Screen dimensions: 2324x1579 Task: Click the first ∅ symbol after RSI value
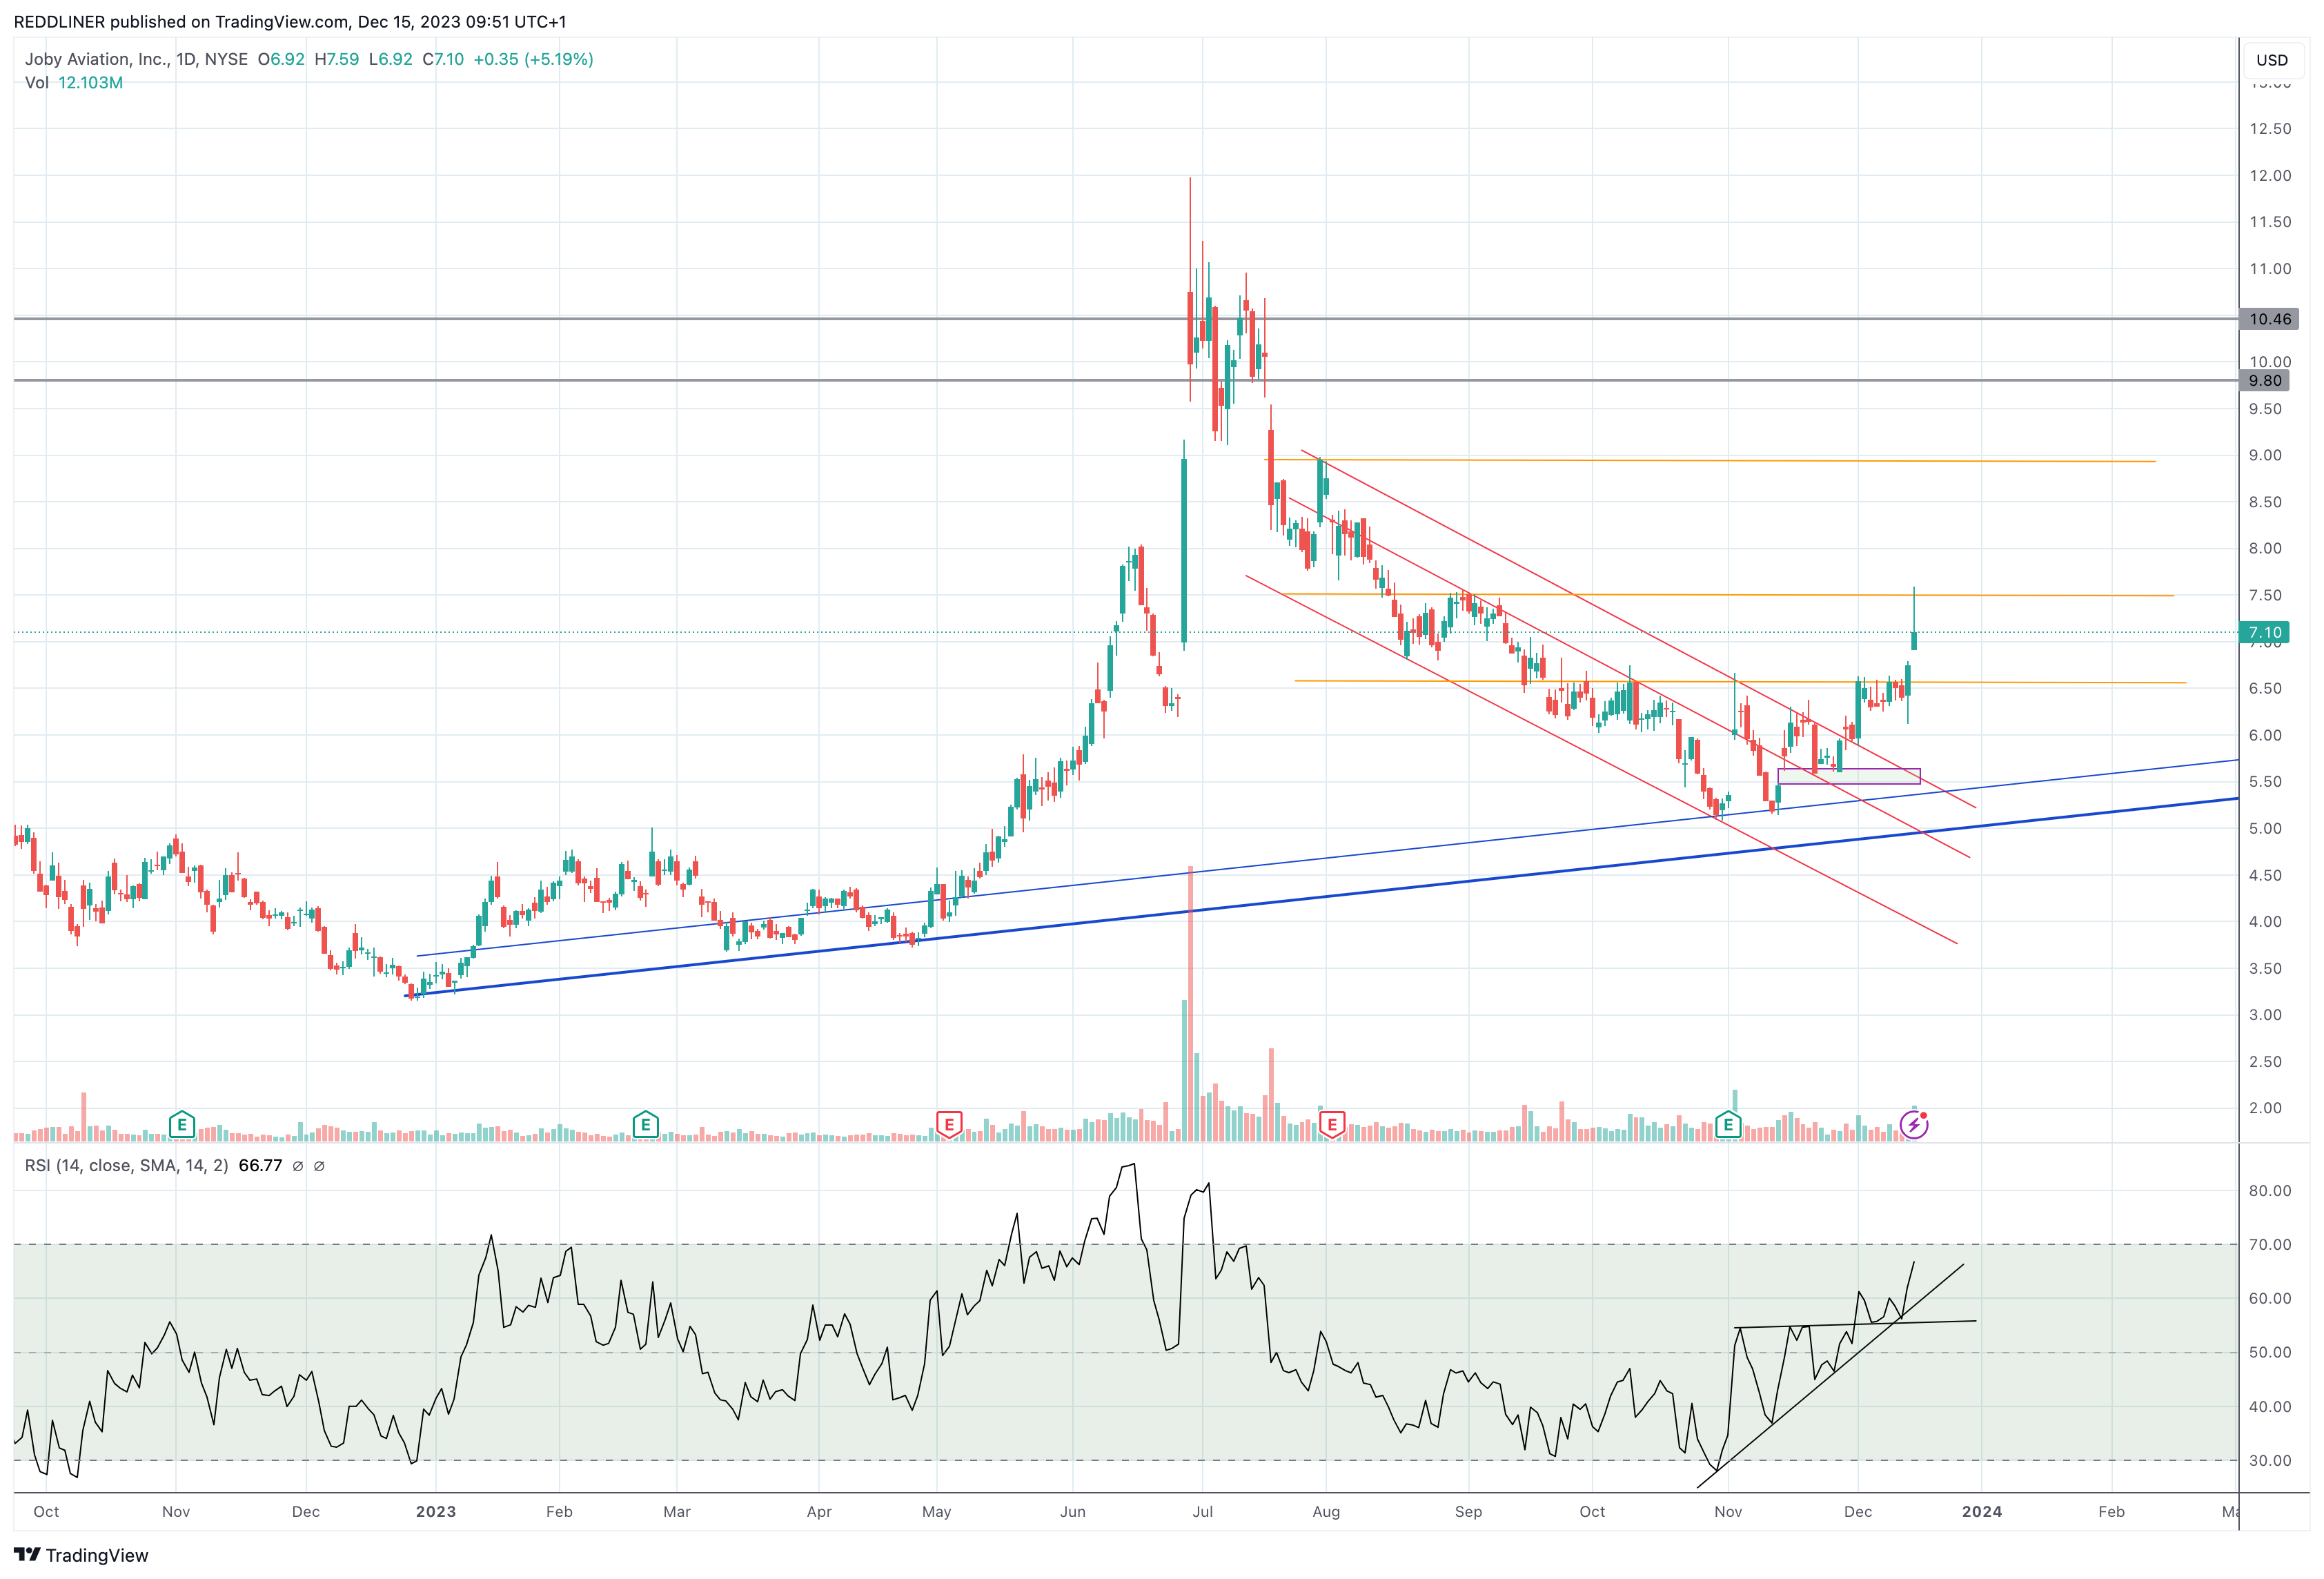297,1166
